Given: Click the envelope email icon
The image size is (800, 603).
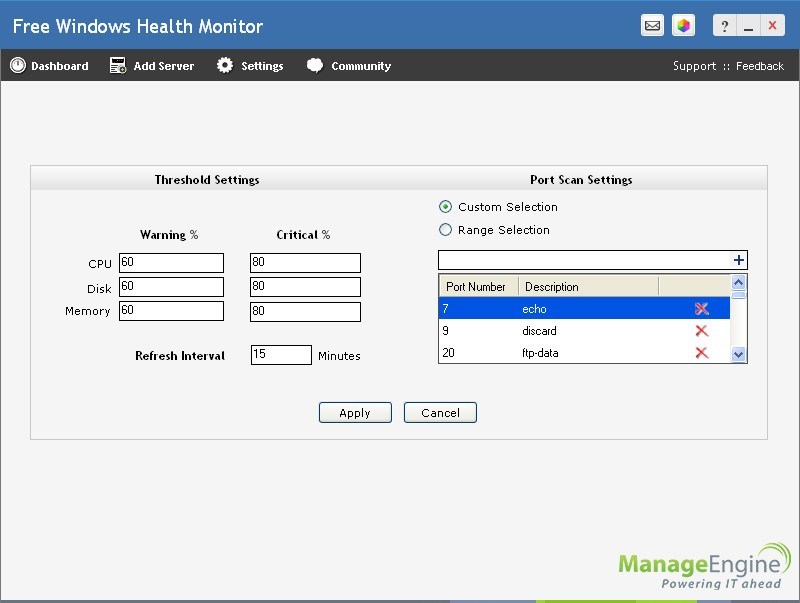Looking at the screenshot, I should pyautogui.click(x=652, y=25).
